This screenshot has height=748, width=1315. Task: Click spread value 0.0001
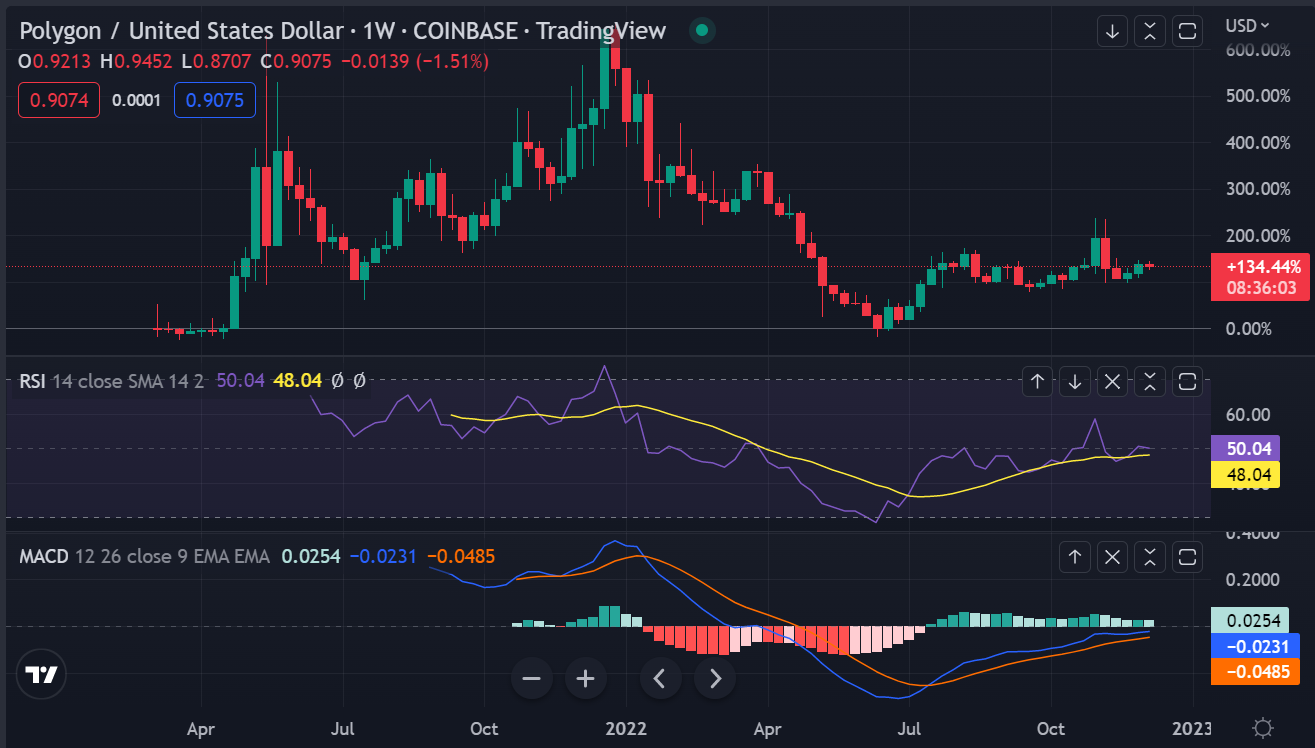pos(137,100)
